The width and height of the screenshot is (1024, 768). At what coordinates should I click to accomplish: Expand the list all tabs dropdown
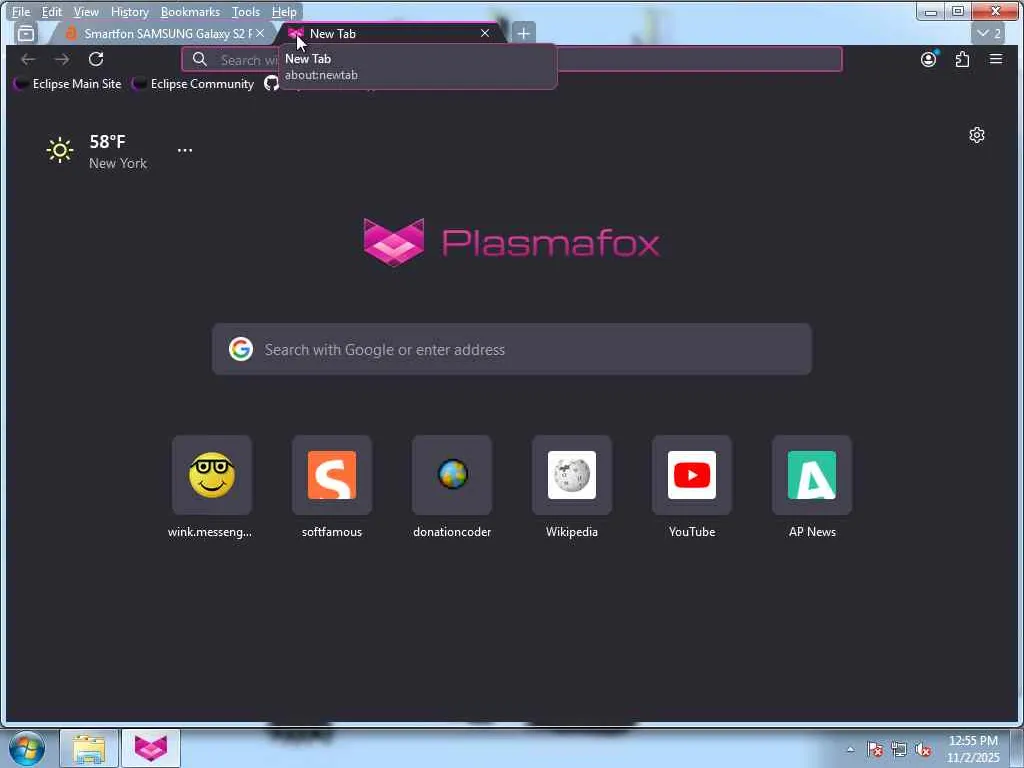pyautogui.click(x=989, y=33)
